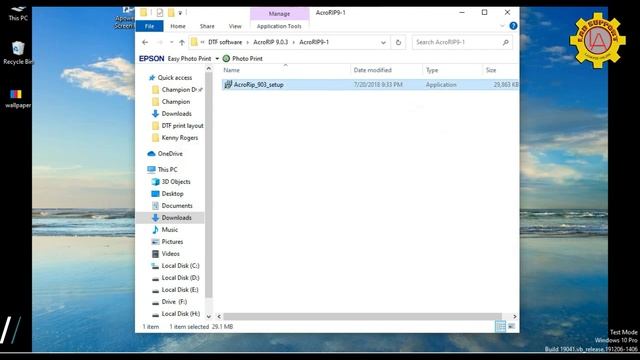Go up one folder level arrow
640x360 pixels.
point(182,42)
